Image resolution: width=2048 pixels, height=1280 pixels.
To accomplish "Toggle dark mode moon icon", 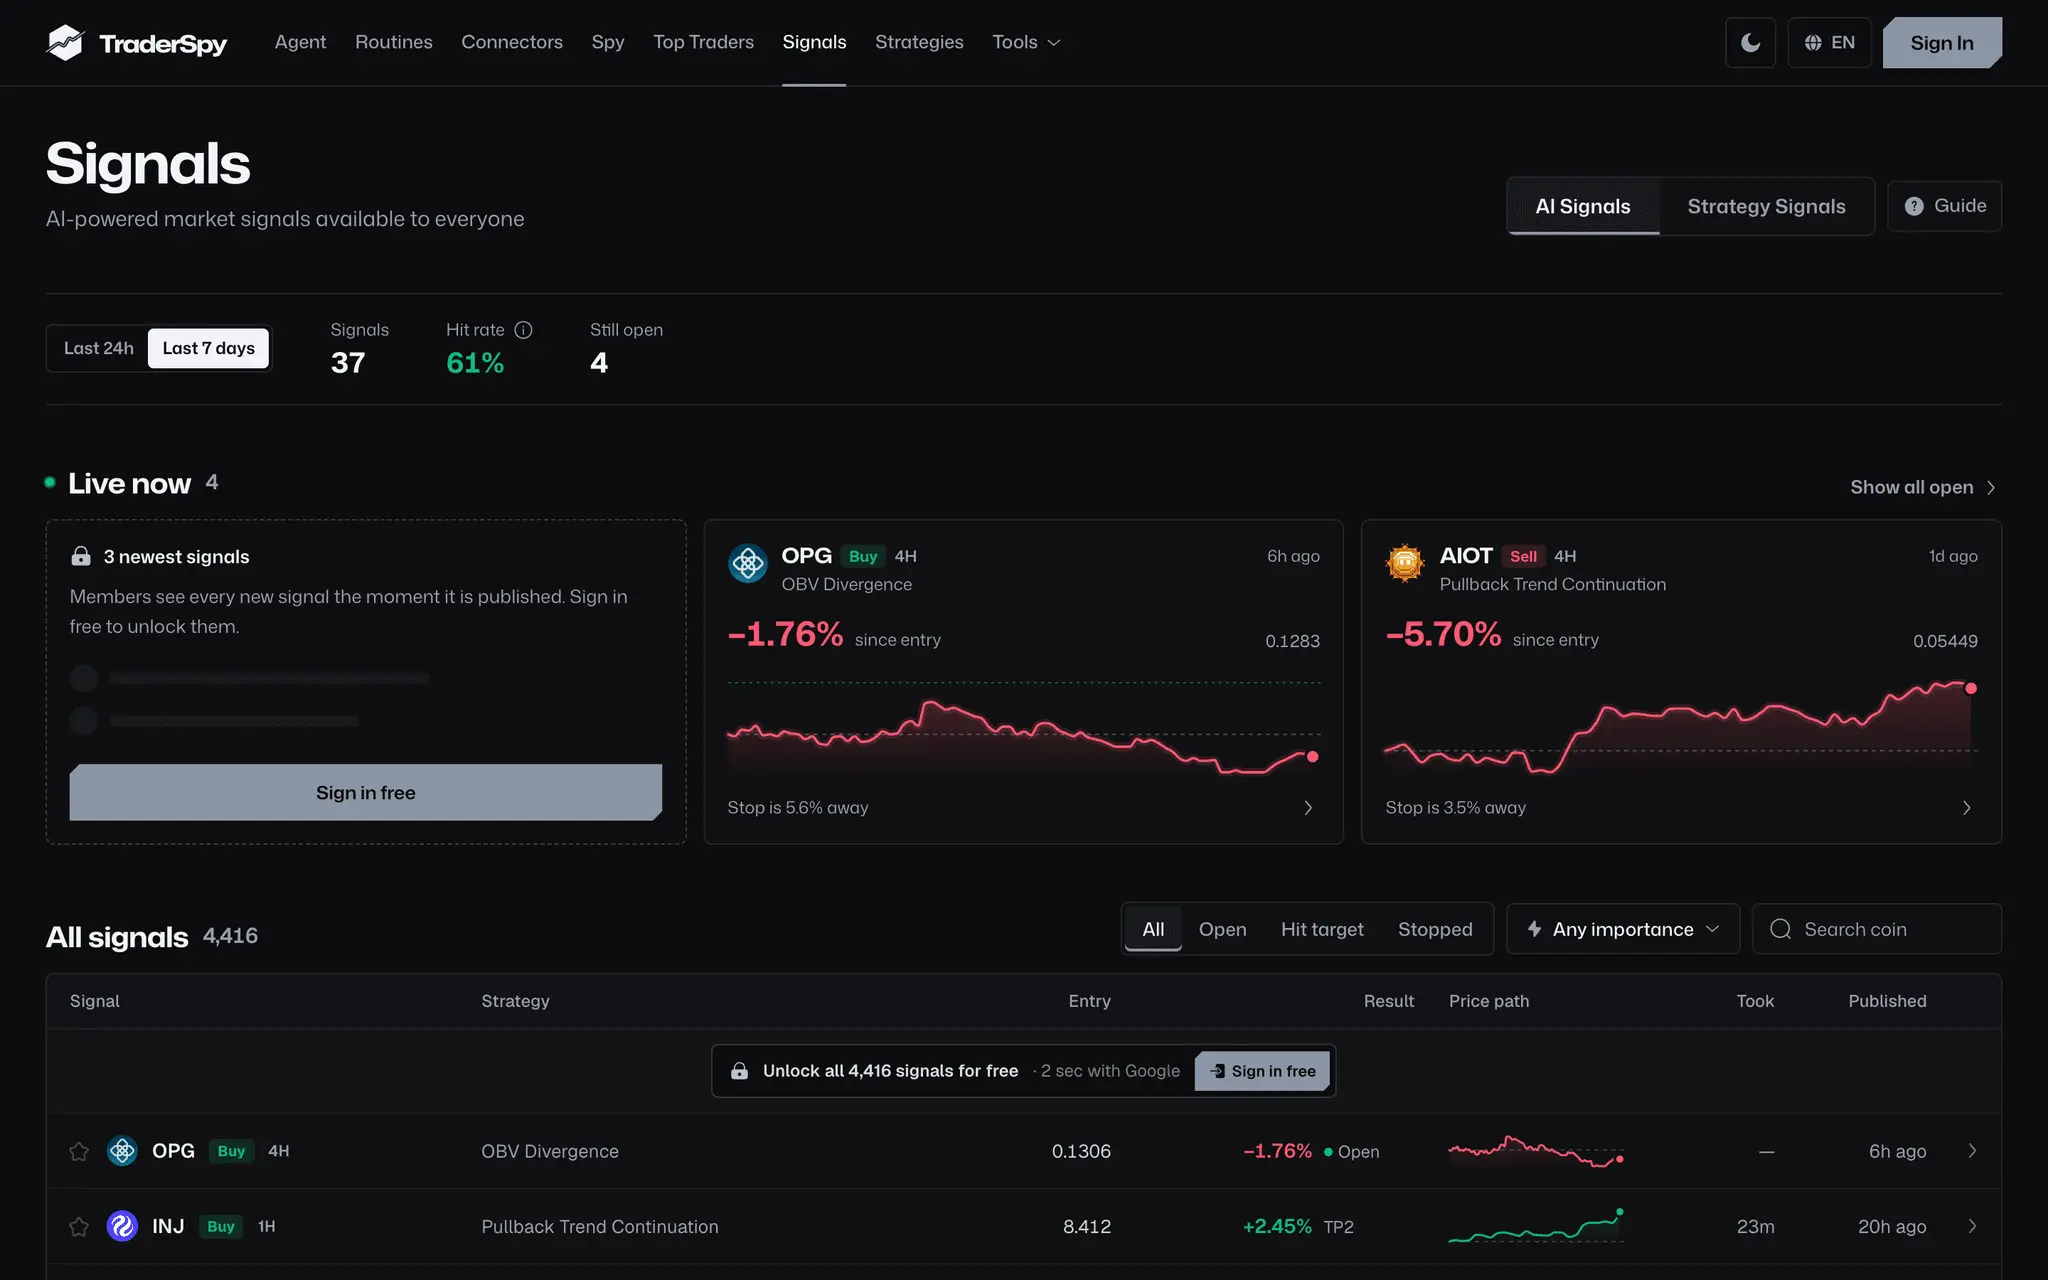I will coord(1750,42).
